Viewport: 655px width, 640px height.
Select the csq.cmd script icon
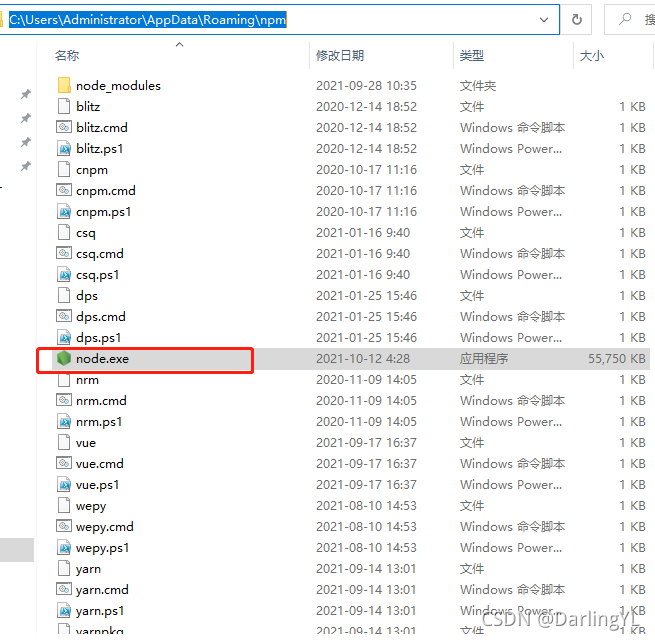tap(64, 253)
